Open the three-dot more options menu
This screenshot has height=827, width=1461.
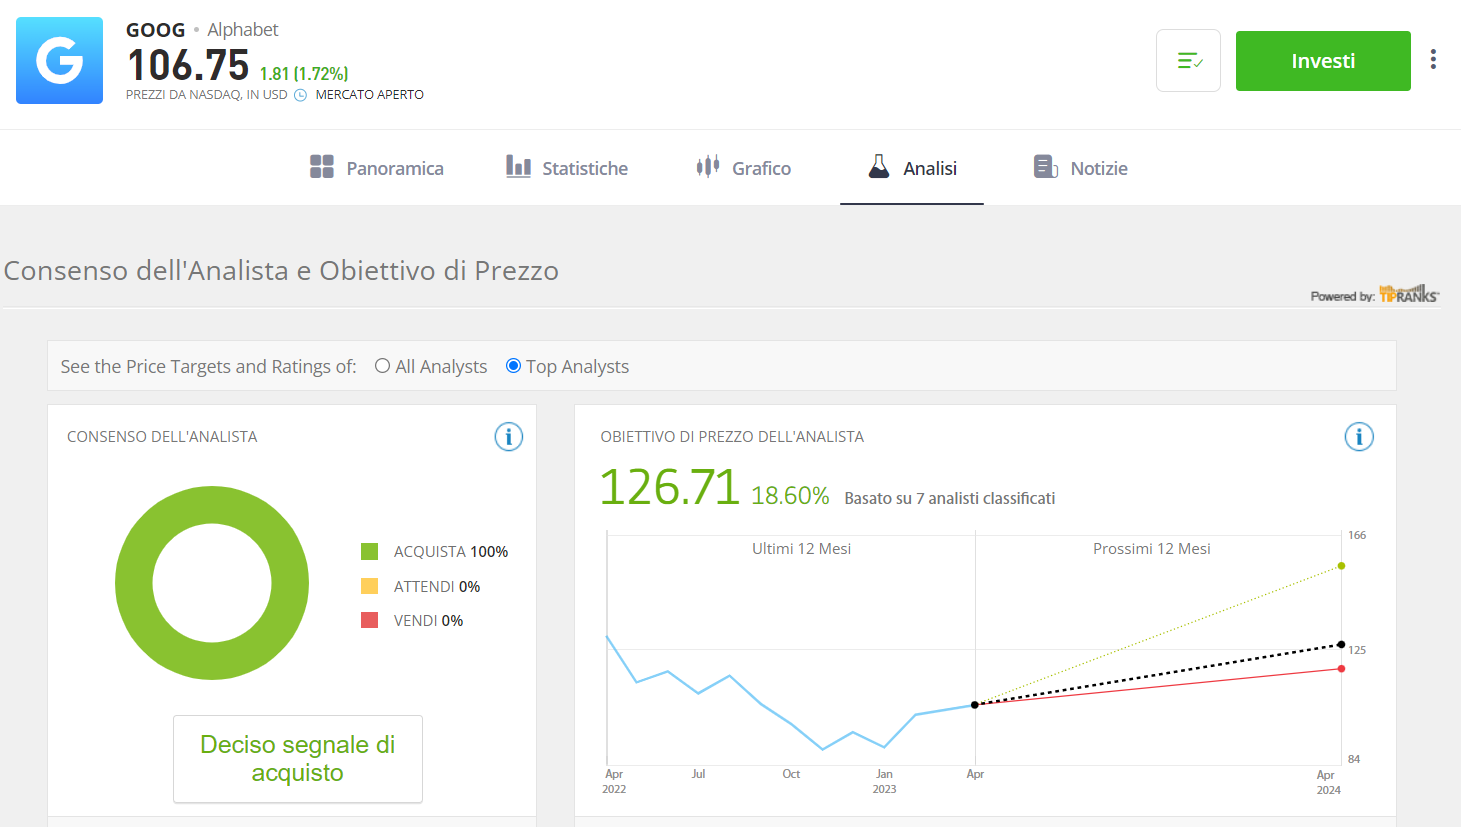tap(1433, 59)
